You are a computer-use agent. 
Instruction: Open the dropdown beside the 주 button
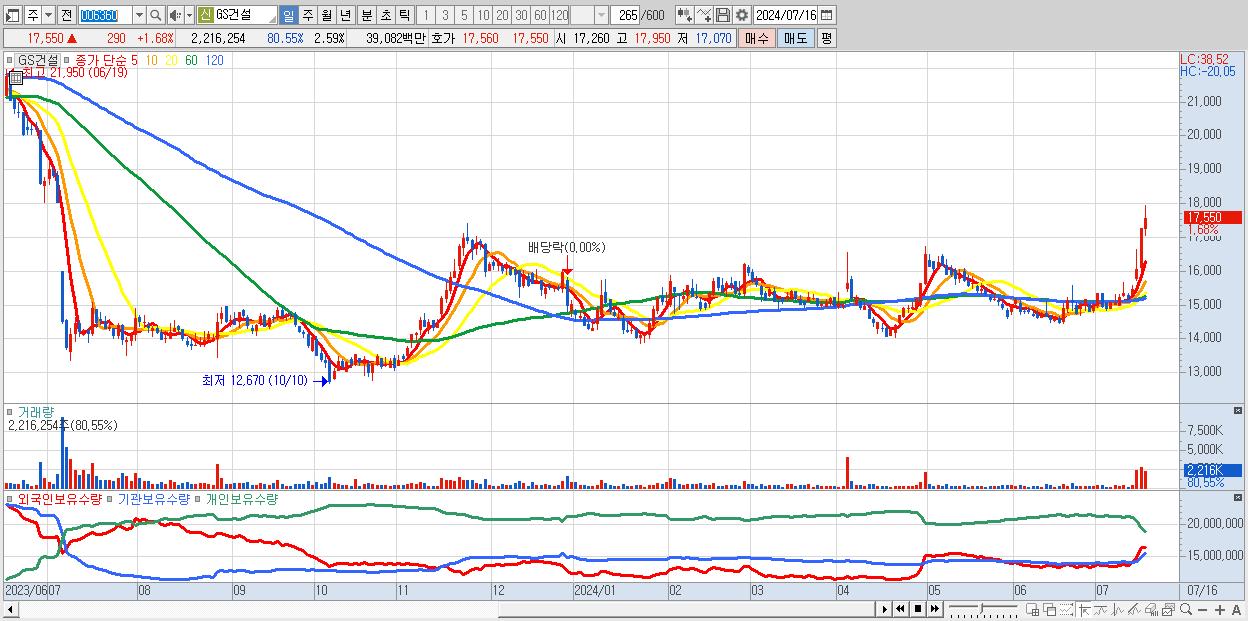click(49, 15)
